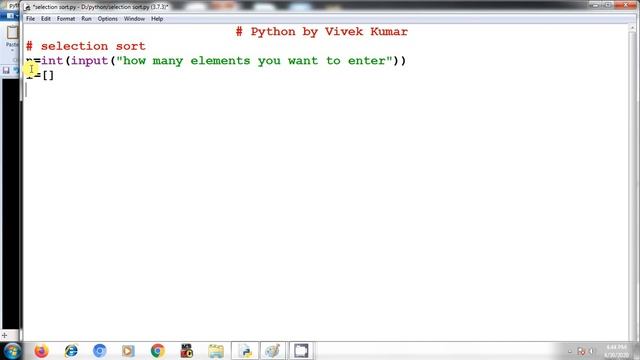Open the Run menu
The width and height of the screenshot is (640, 360).
86,19
